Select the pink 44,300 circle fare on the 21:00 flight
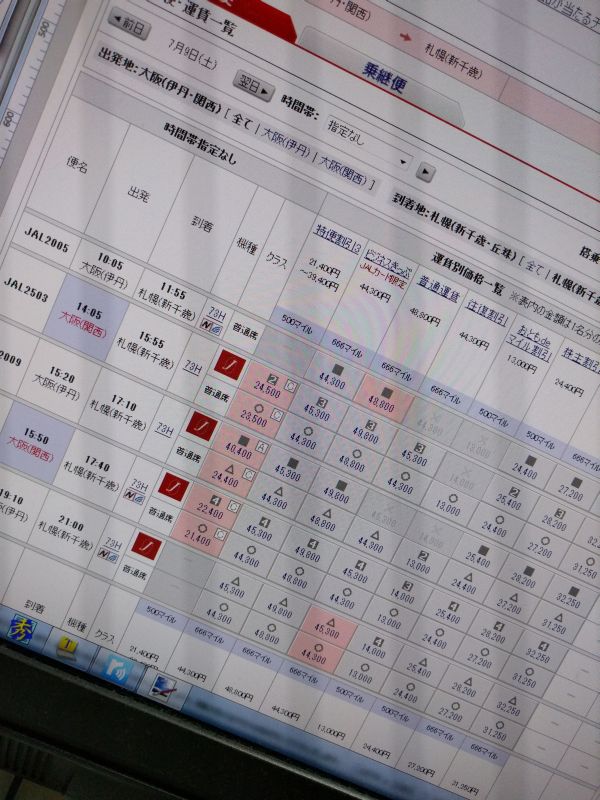 click(x=316, y=654)
